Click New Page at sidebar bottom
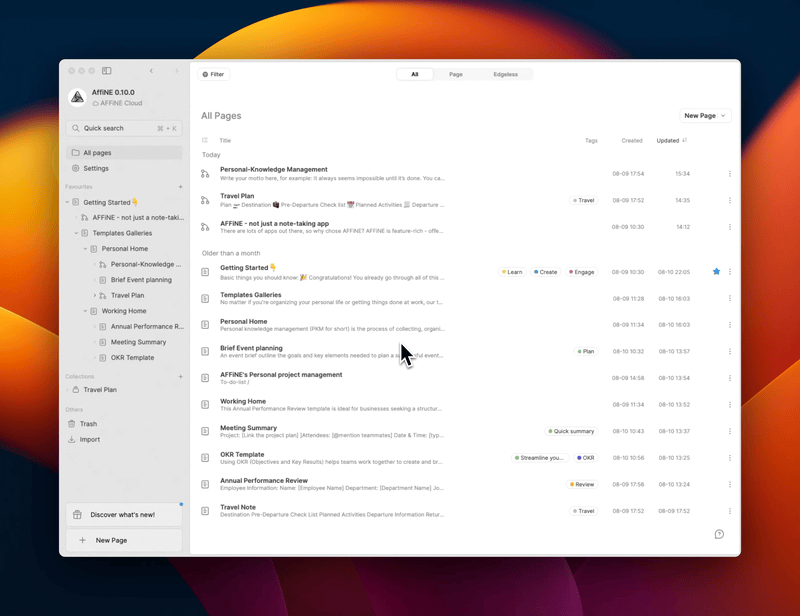The image size is (800, 616). point(124,540)
